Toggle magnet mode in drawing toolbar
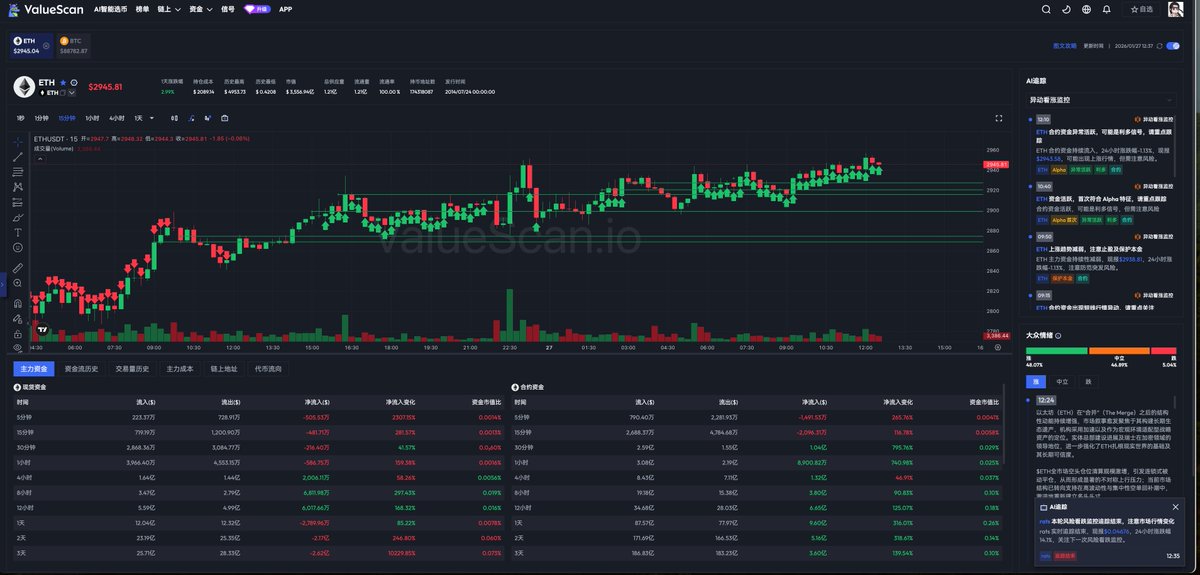The width and height of the screenshot is (1200, 575). pos(18,302)
